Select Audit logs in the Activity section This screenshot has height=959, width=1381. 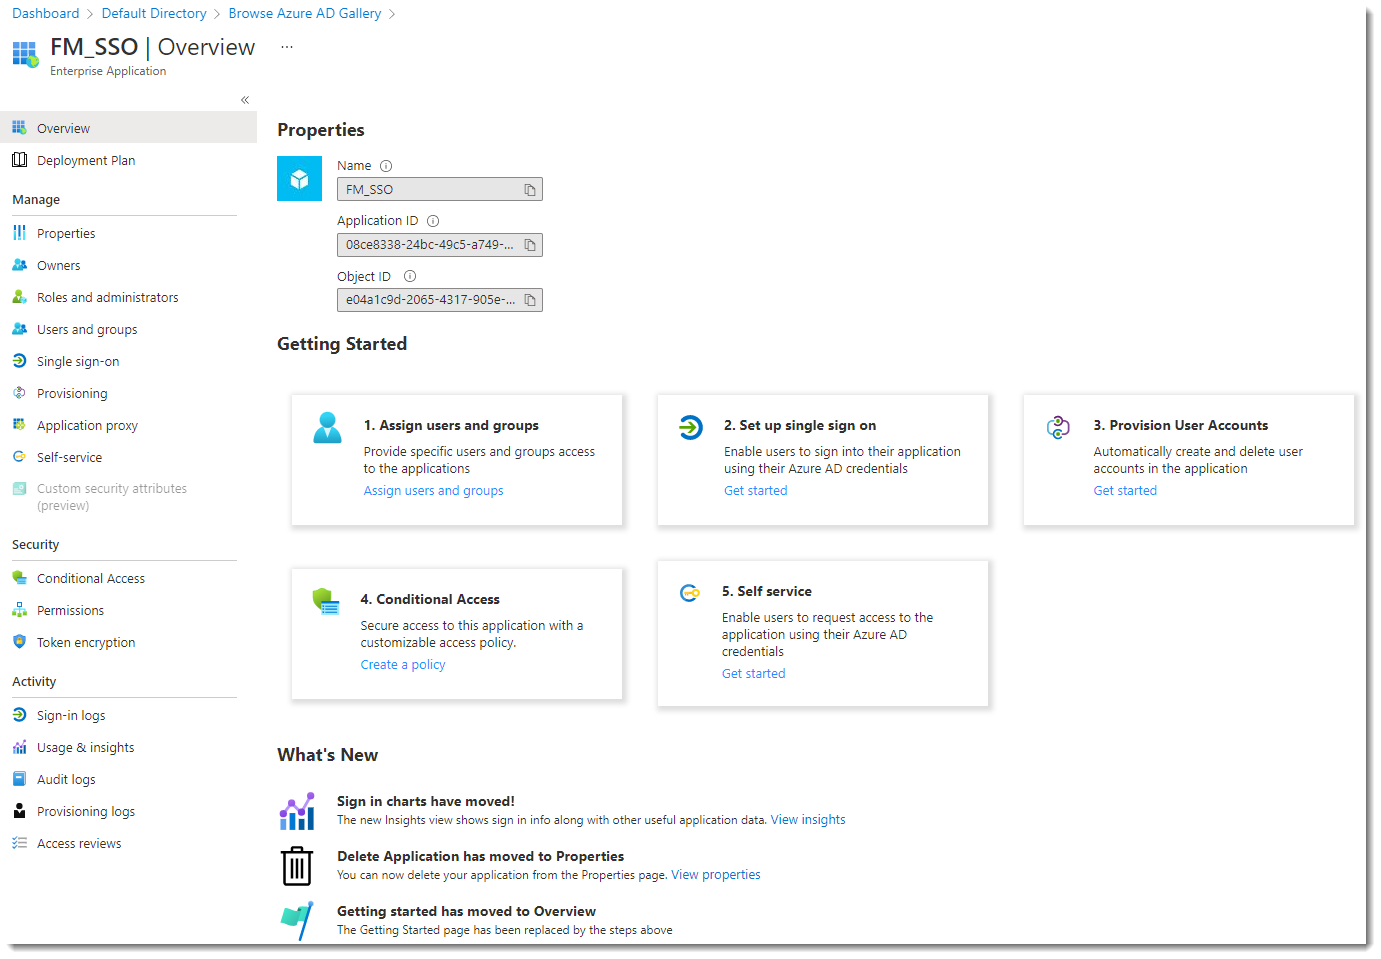pos(66,780)
